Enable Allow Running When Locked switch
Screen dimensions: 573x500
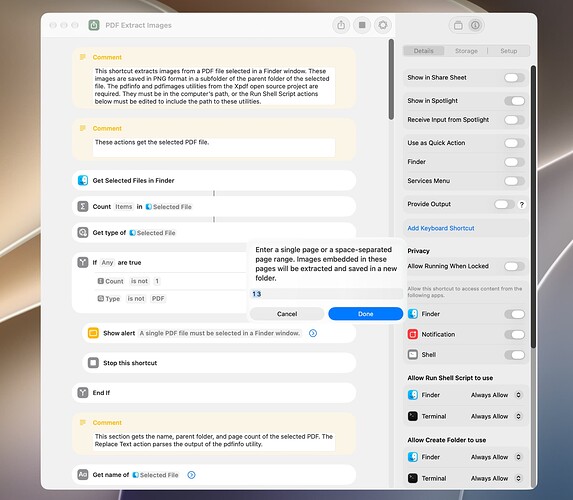(x=514, y=266)
